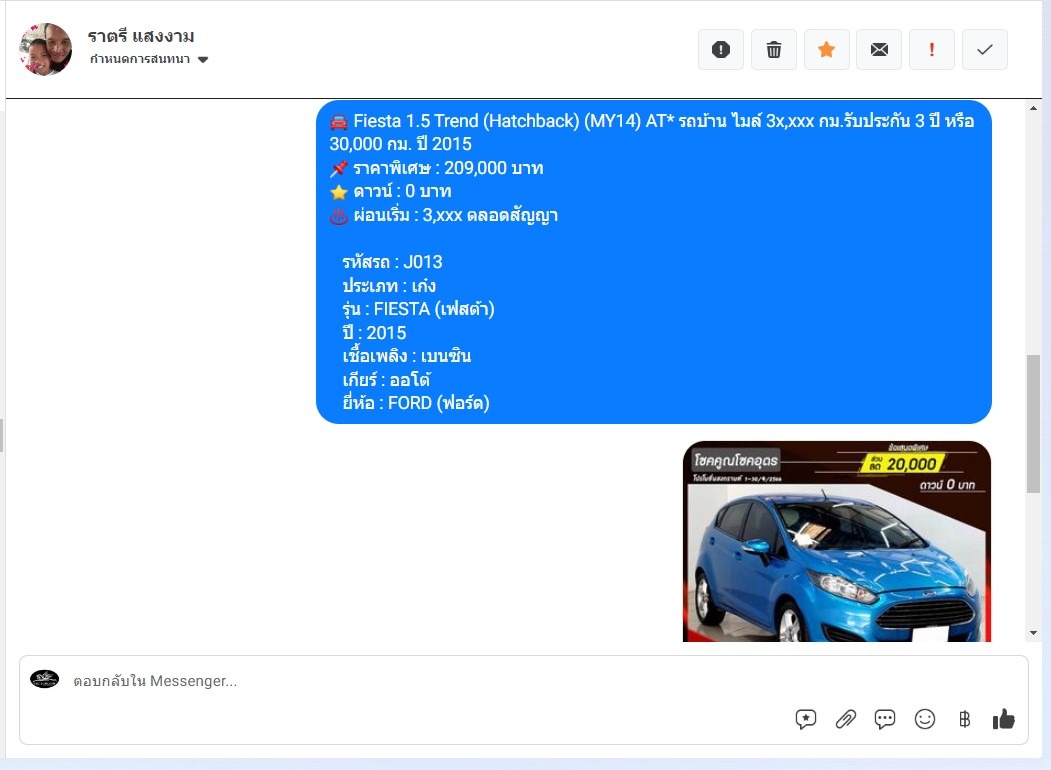The height and width of the screenshot is (770, 1051).
Task: Toggle the orange star follow-up icon
Action: (826, 50)
